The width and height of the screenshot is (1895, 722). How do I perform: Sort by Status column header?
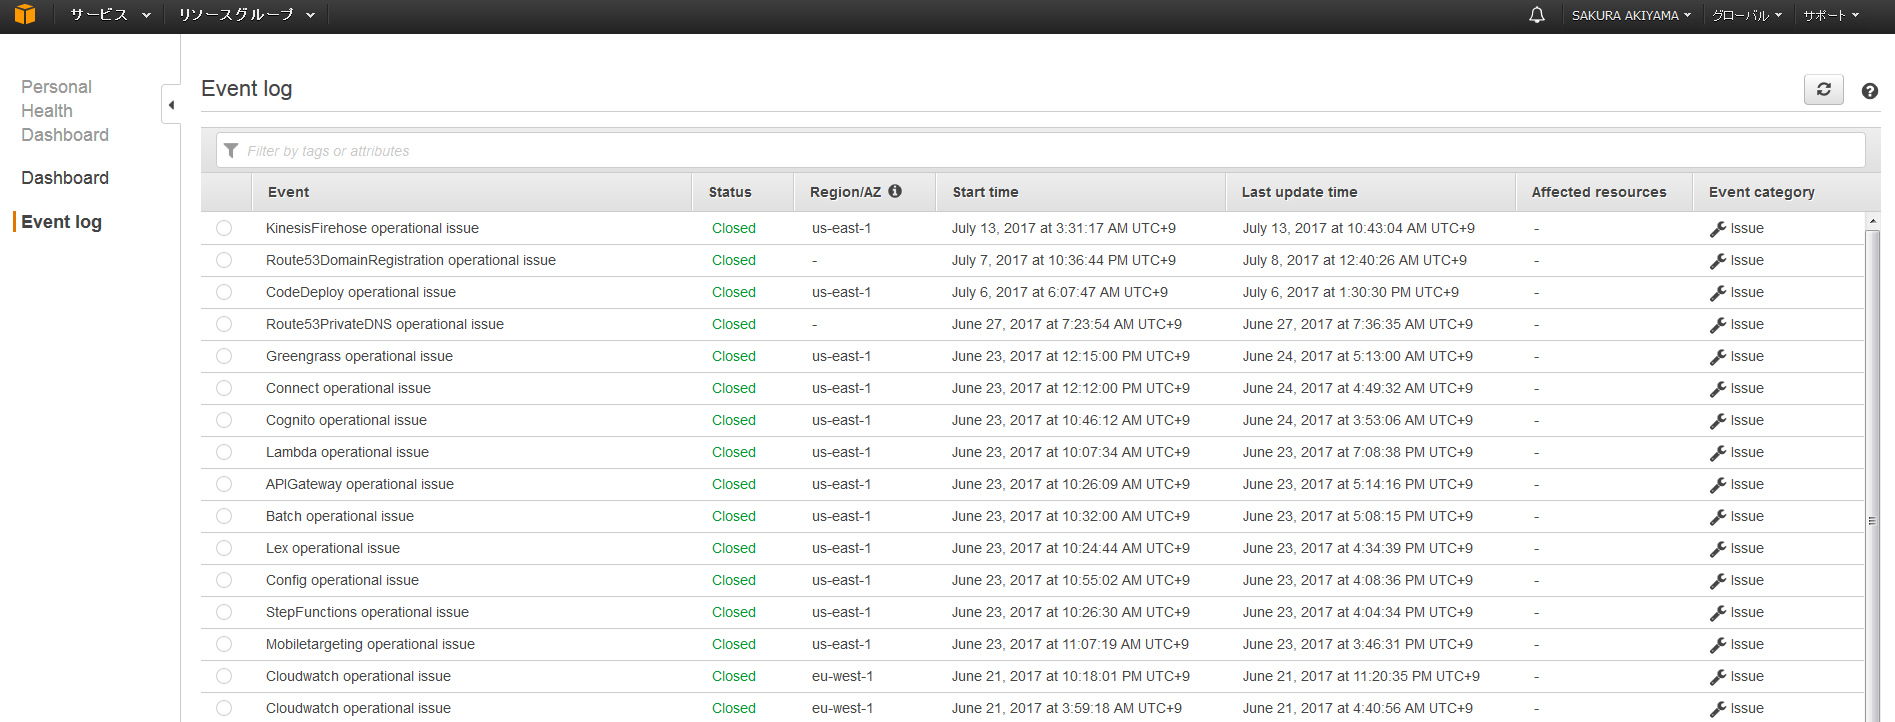730,192
